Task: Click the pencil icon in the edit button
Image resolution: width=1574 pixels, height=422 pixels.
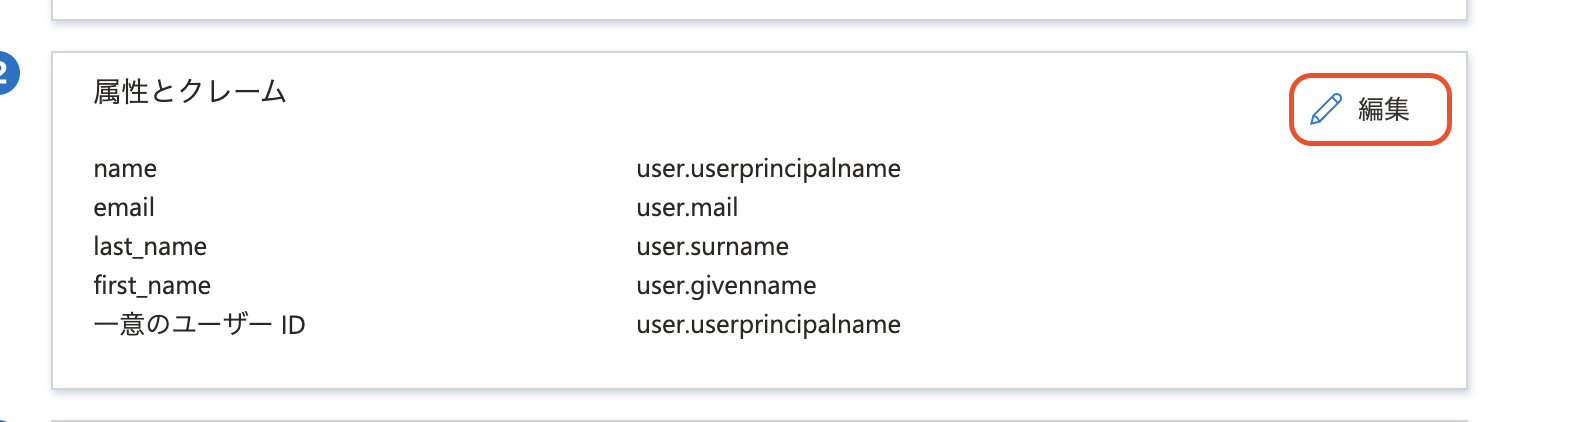Action: [1325, 109]
